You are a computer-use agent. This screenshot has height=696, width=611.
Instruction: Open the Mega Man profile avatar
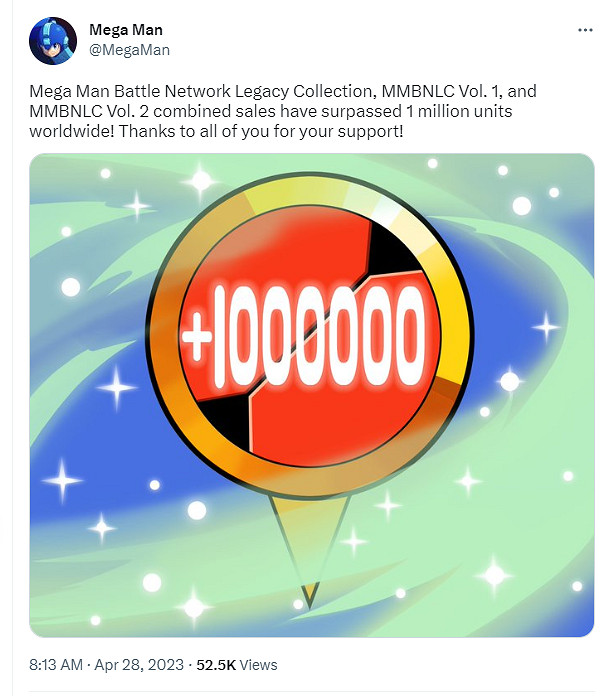tap(53, 41)
